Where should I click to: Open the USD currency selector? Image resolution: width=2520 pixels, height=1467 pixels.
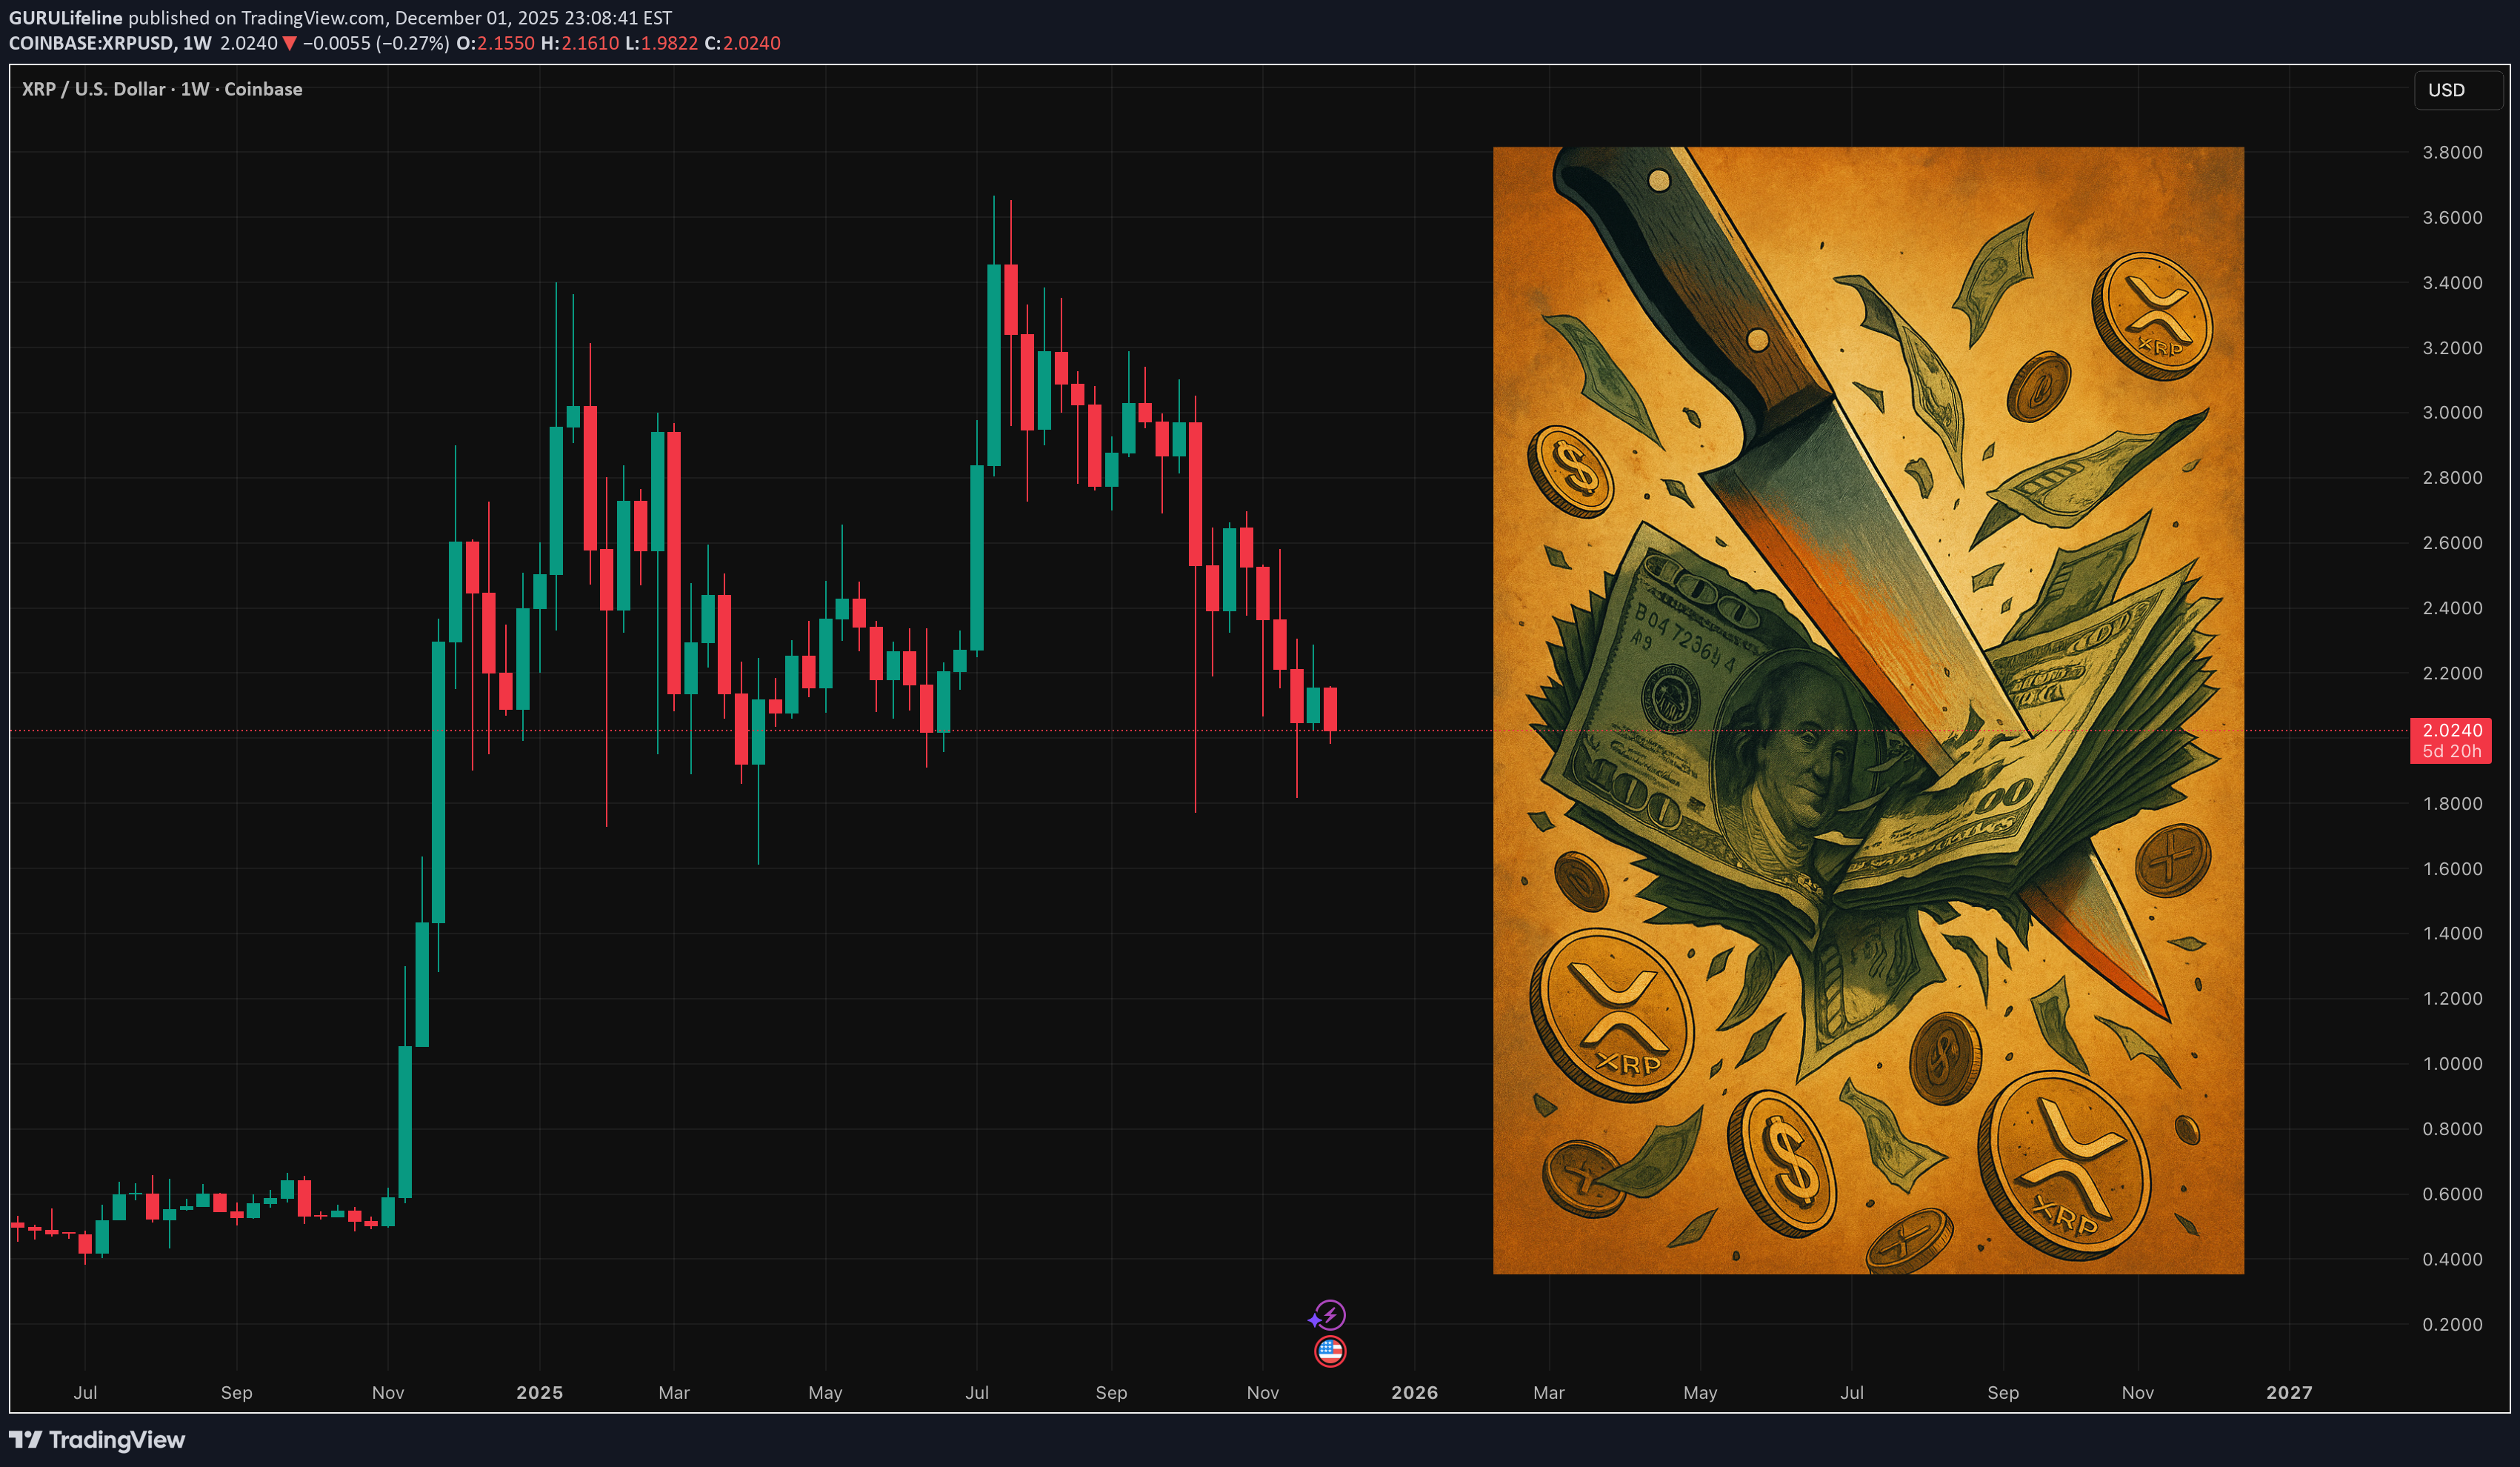tap(2456, 90)
